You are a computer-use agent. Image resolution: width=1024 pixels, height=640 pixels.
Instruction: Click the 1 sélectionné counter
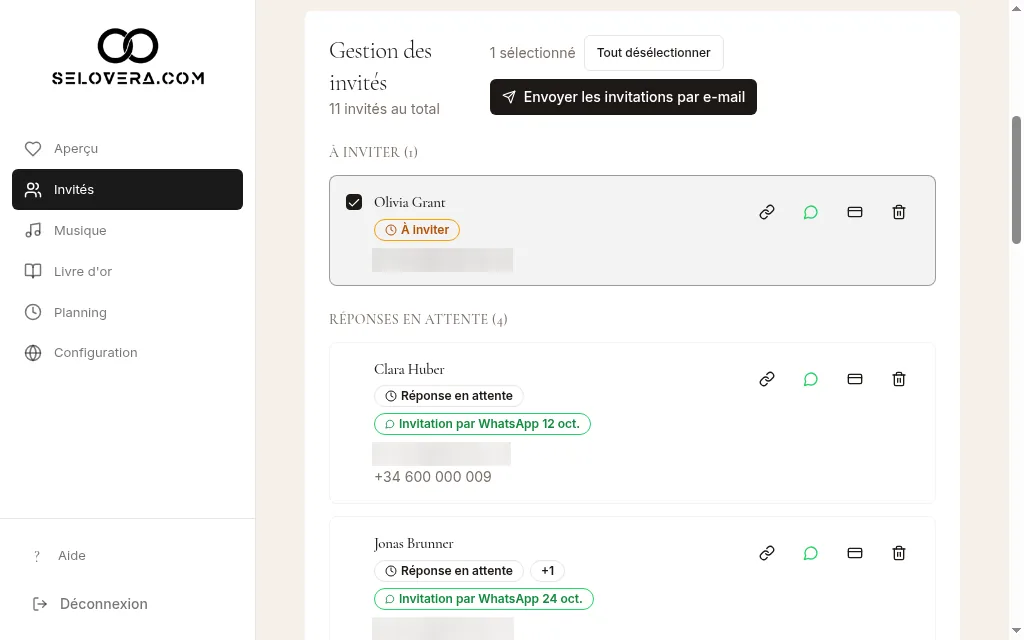pyautogui.click(x=532, y=53)
